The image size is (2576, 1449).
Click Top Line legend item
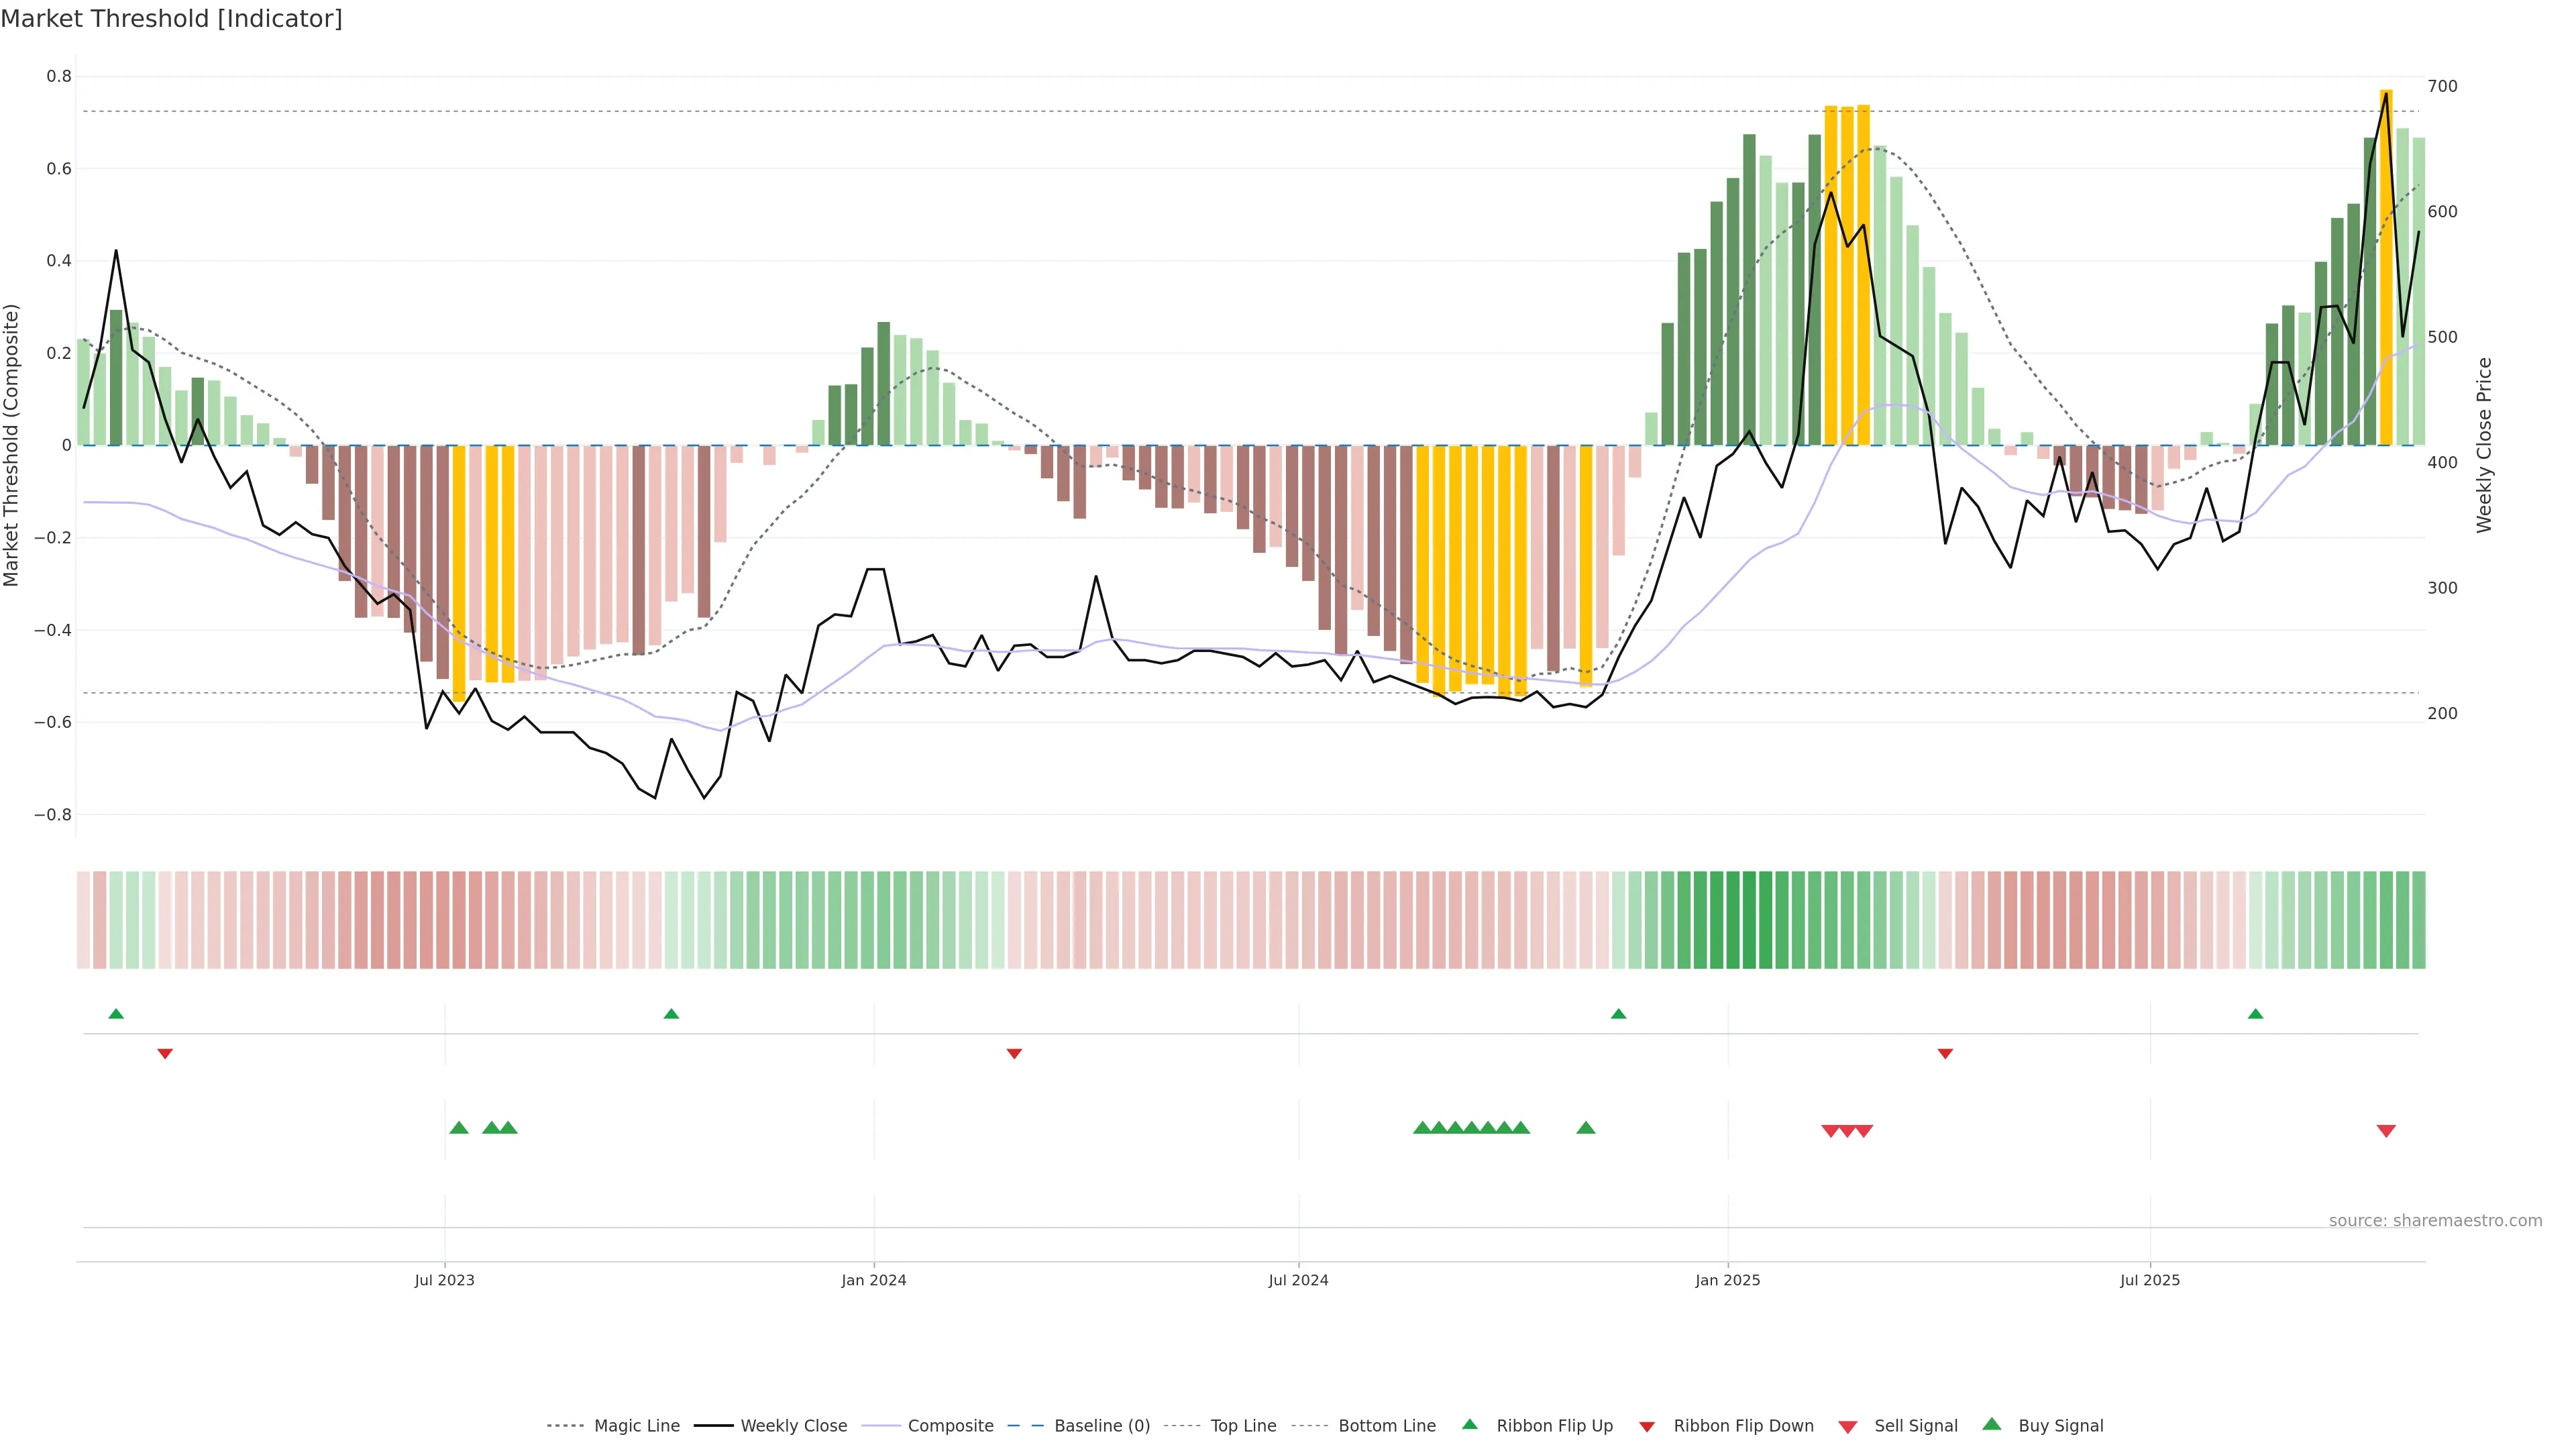1243,1426
